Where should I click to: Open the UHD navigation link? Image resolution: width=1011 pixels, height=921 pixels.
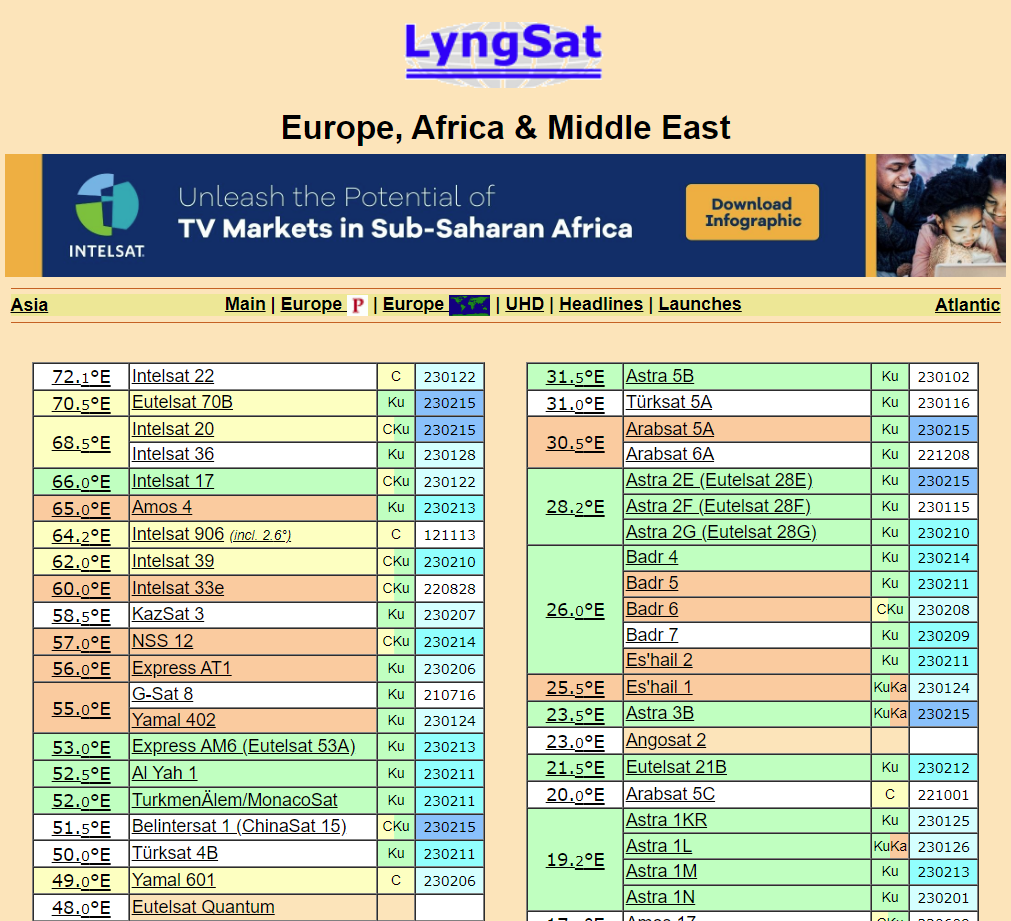point(524,304)
